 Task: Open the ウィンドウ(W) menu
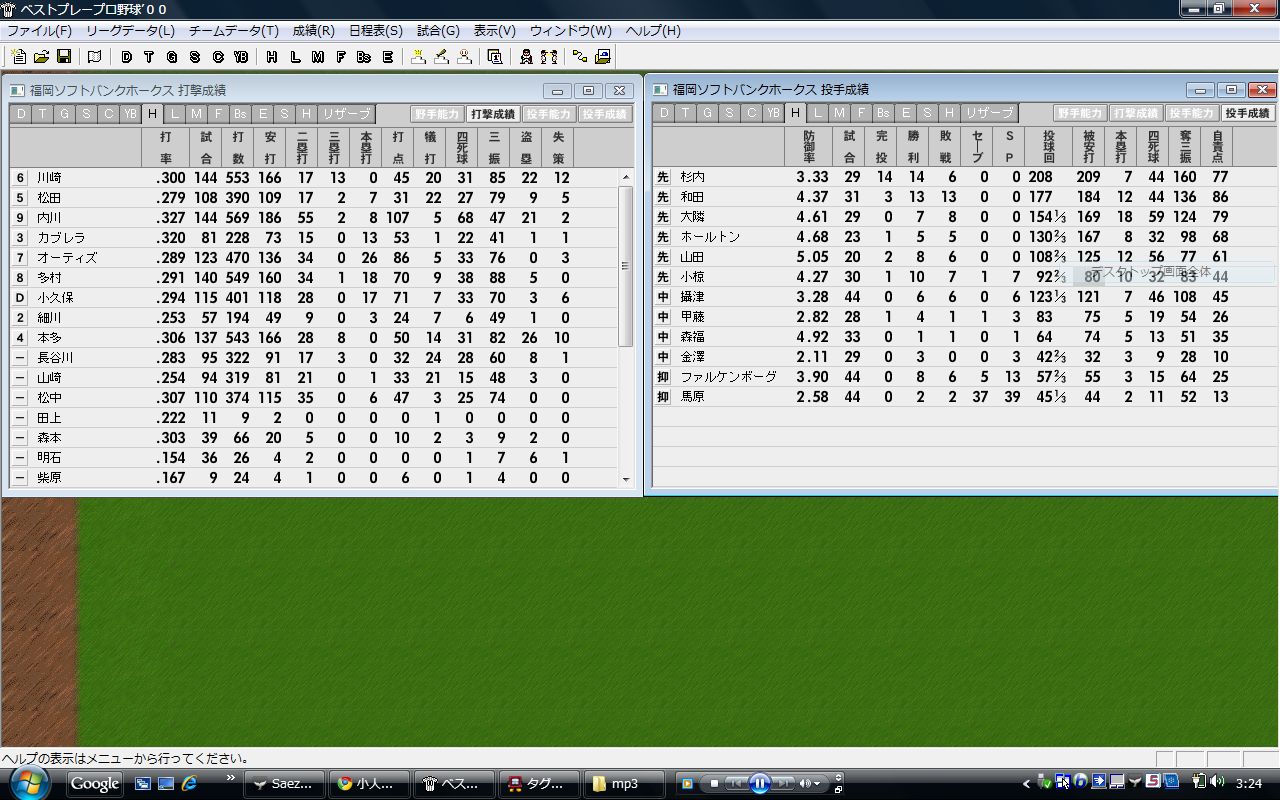click(571, 31)
